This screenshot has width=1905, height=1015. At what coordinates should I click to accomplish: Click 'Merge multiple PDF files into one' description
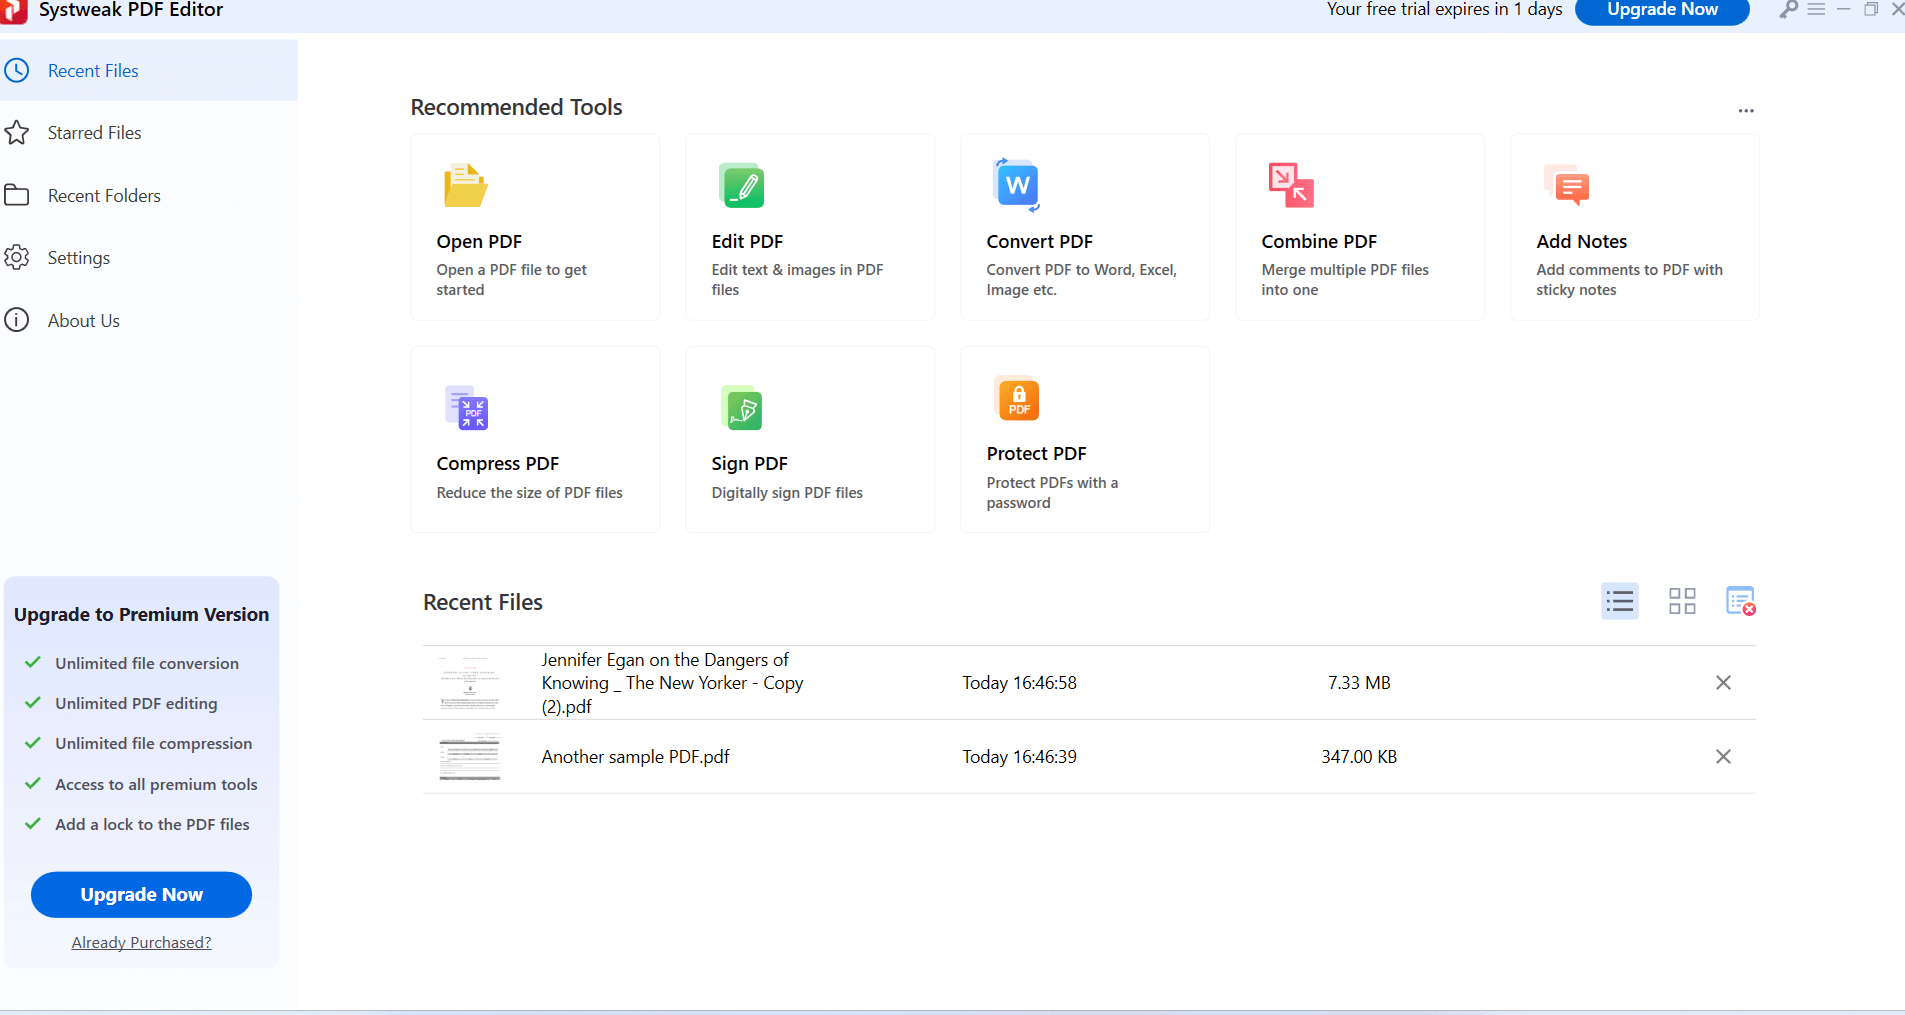[x=1344, y=280]
